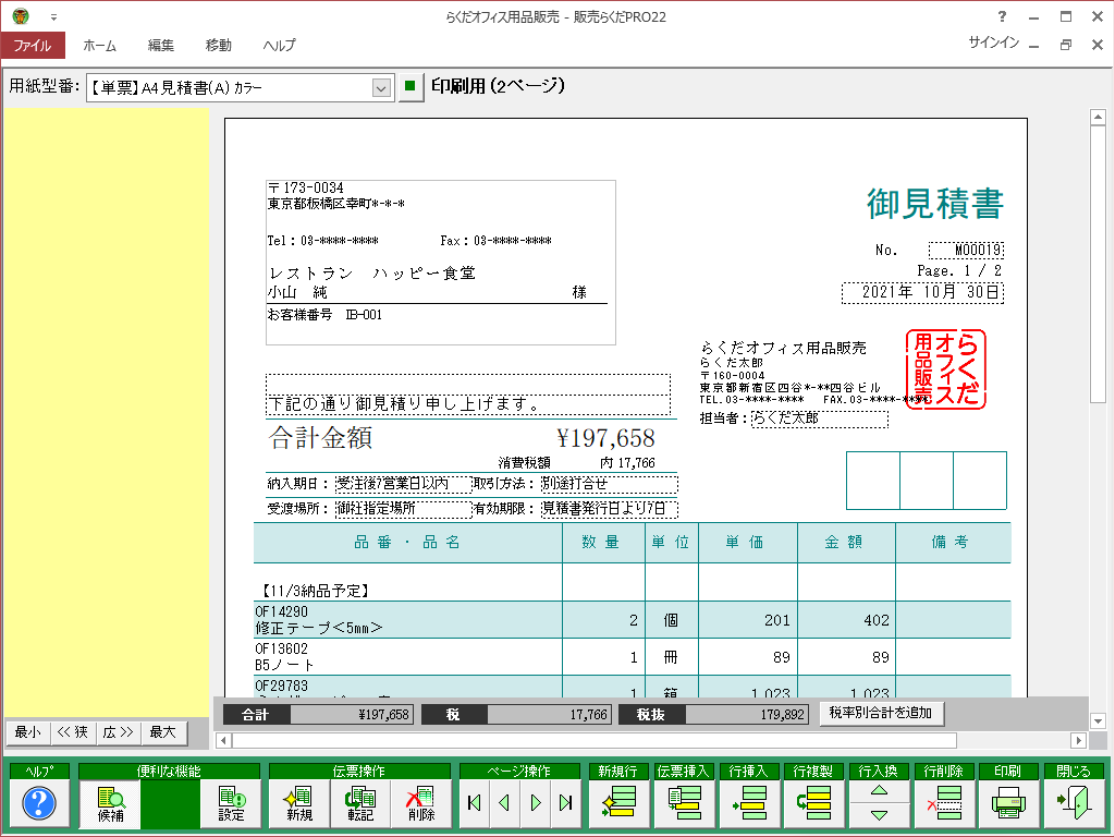Click the 転記 transfer slip icon

pos(360,802)
